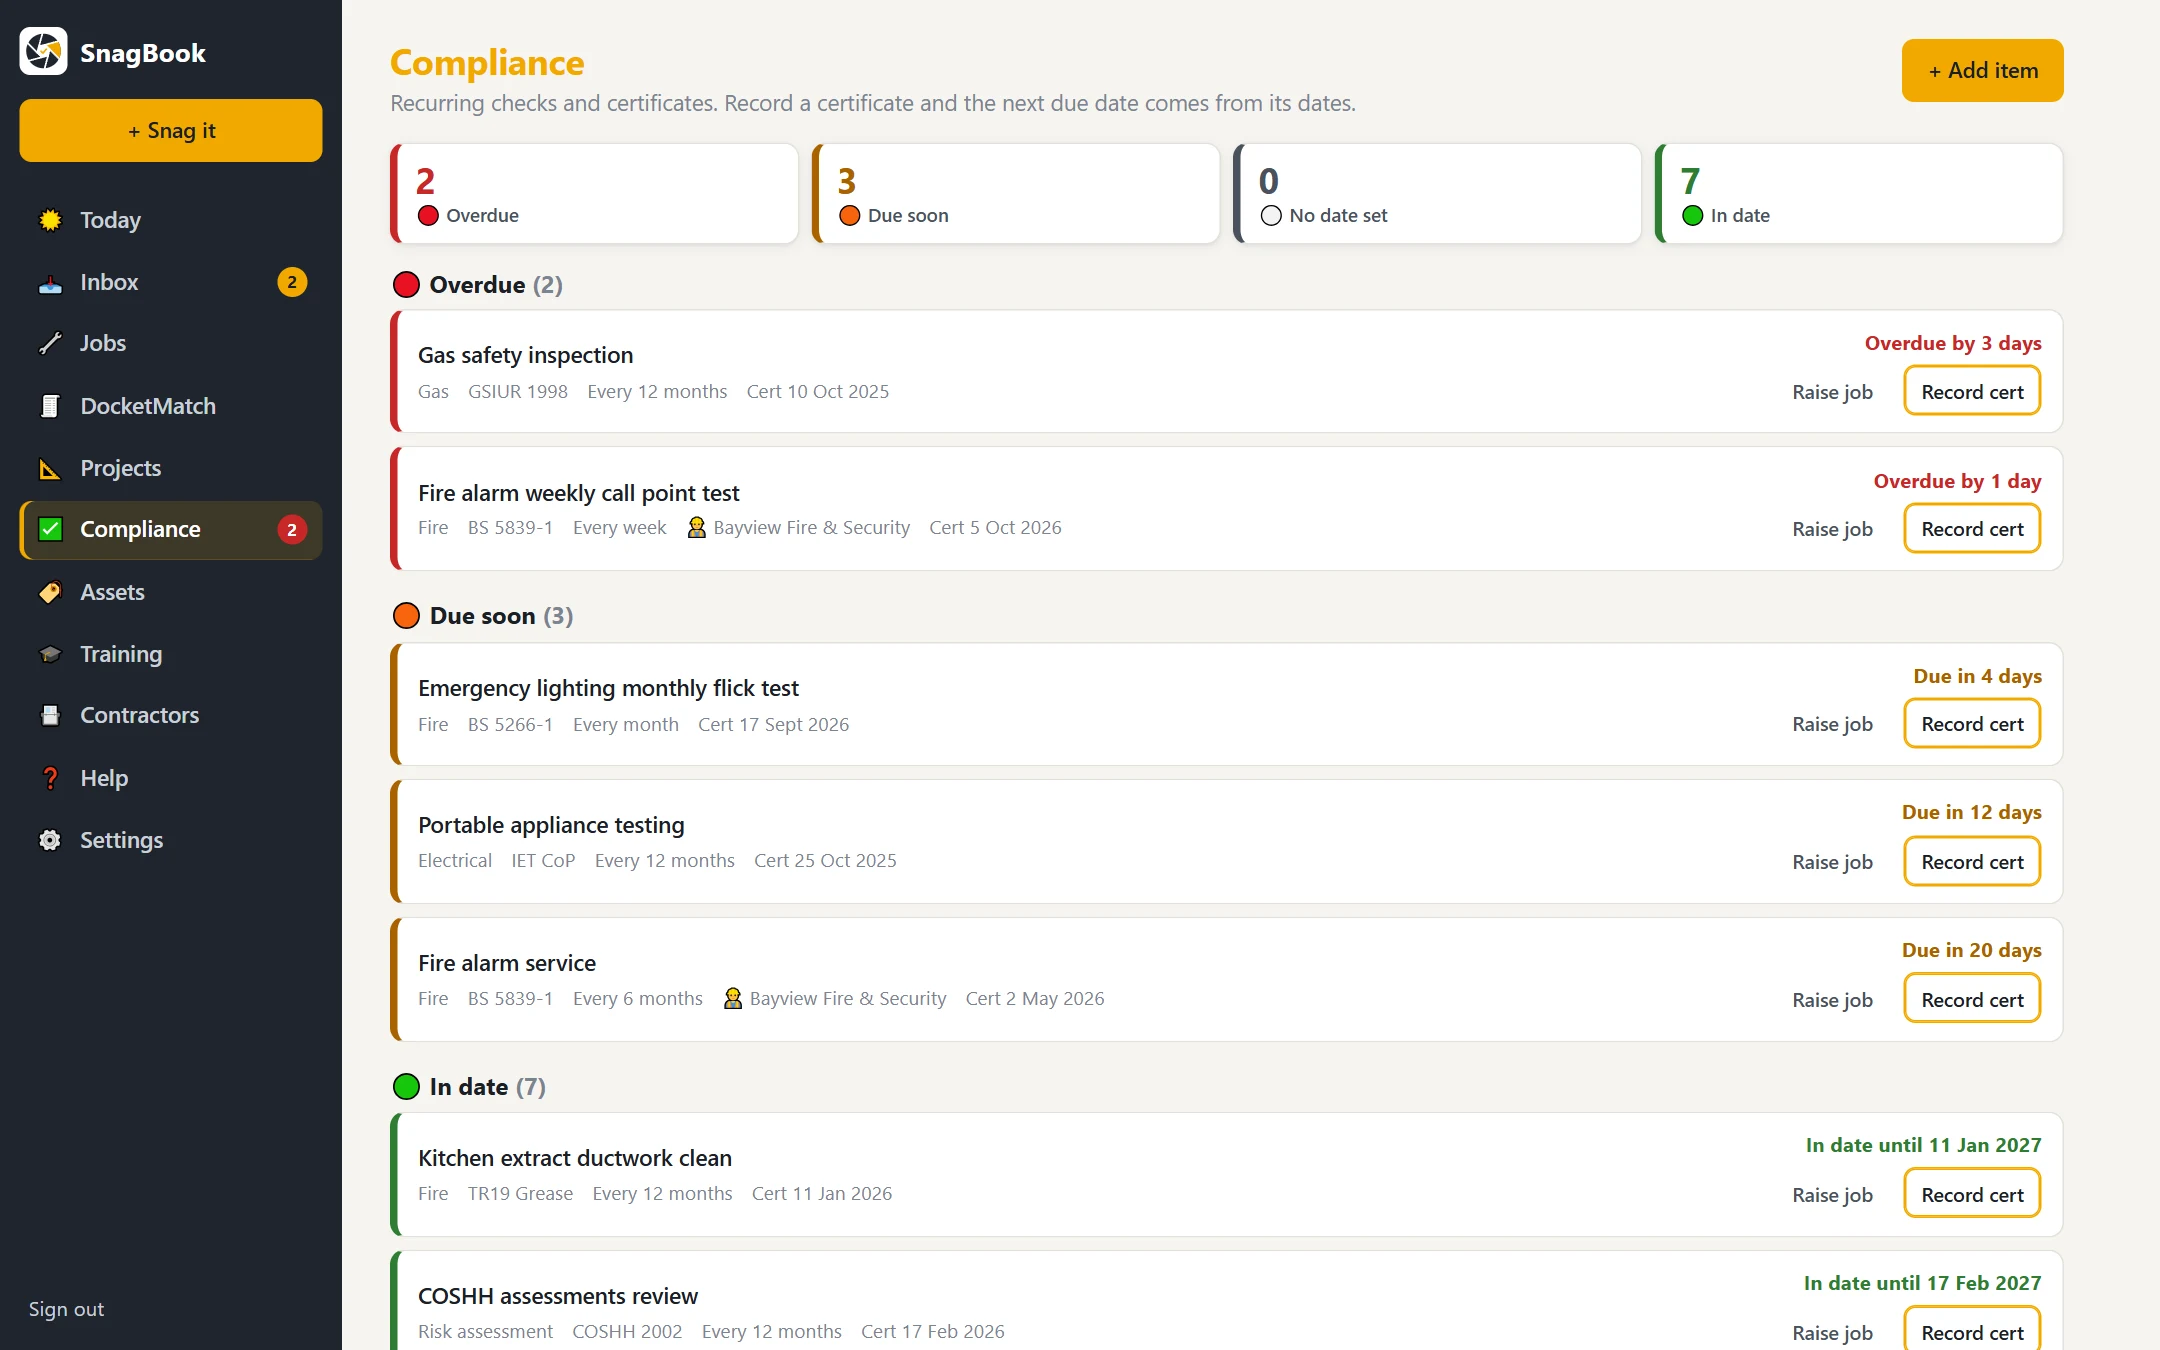Open Inbox via its tray icon

pyautogui.click(x=50, y=283)
